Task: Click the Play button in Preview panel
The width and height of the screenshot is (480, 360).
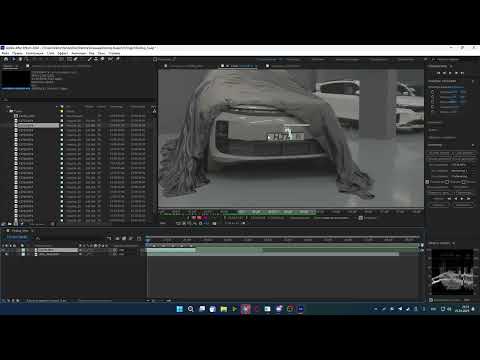Action: [450, 73]
